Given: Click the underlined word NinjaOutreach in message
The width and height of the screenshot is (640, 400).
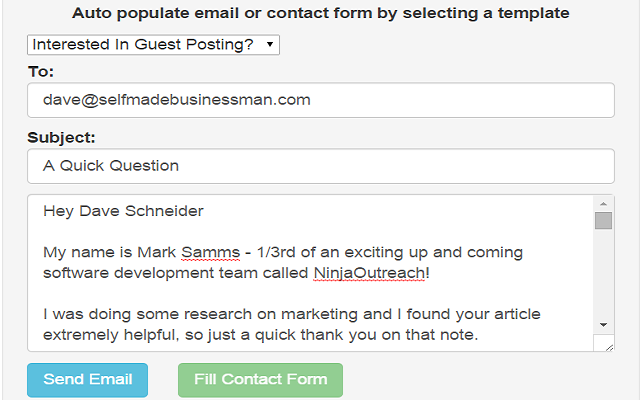Looking at the screenshot, I should tap(370, 271).
